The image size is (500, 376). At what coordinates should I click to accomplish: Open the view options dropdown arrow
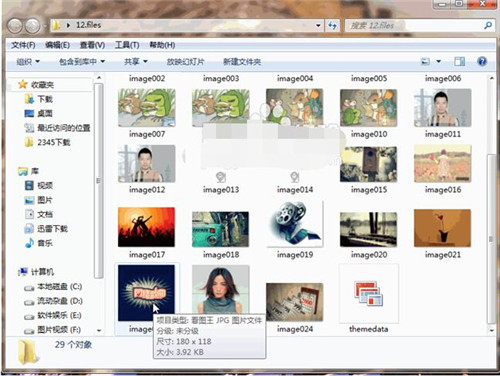(439, 61)
